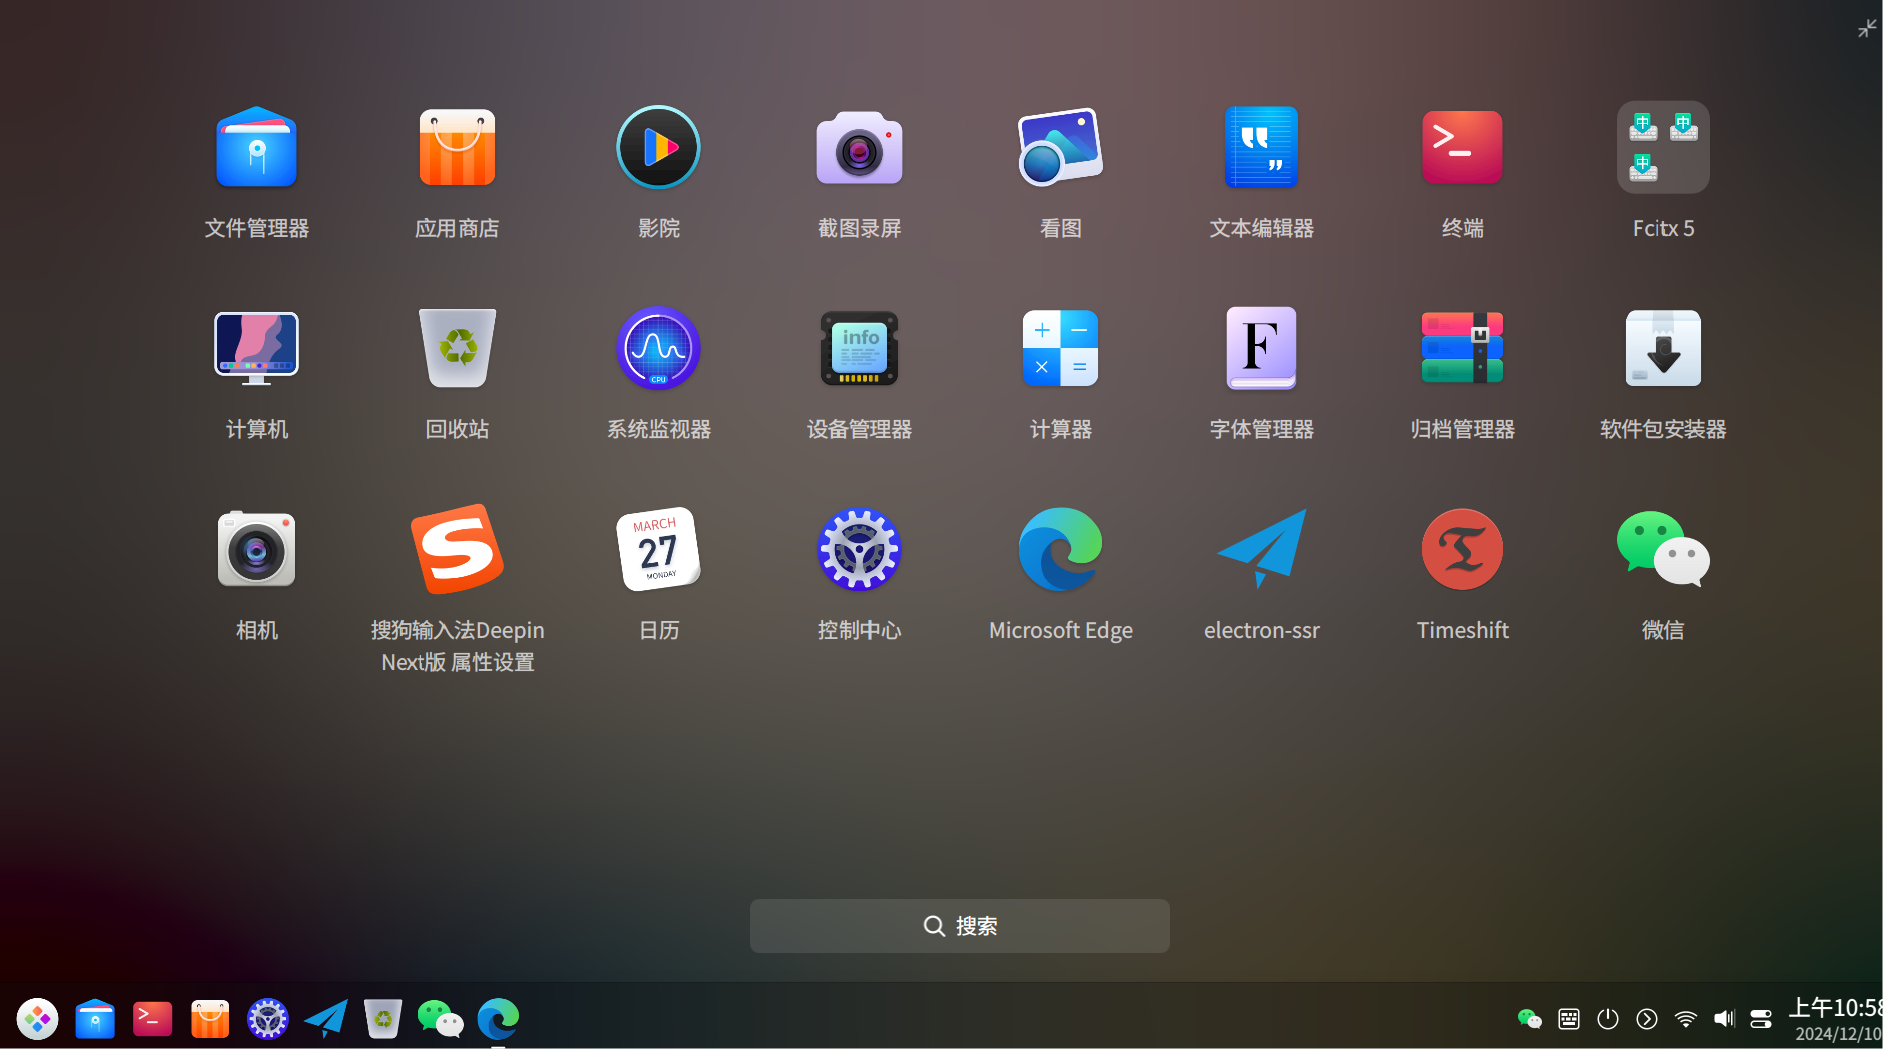1883x1049 pixels.
Task: Open file manager from the dock
Action: (95, 1019)
